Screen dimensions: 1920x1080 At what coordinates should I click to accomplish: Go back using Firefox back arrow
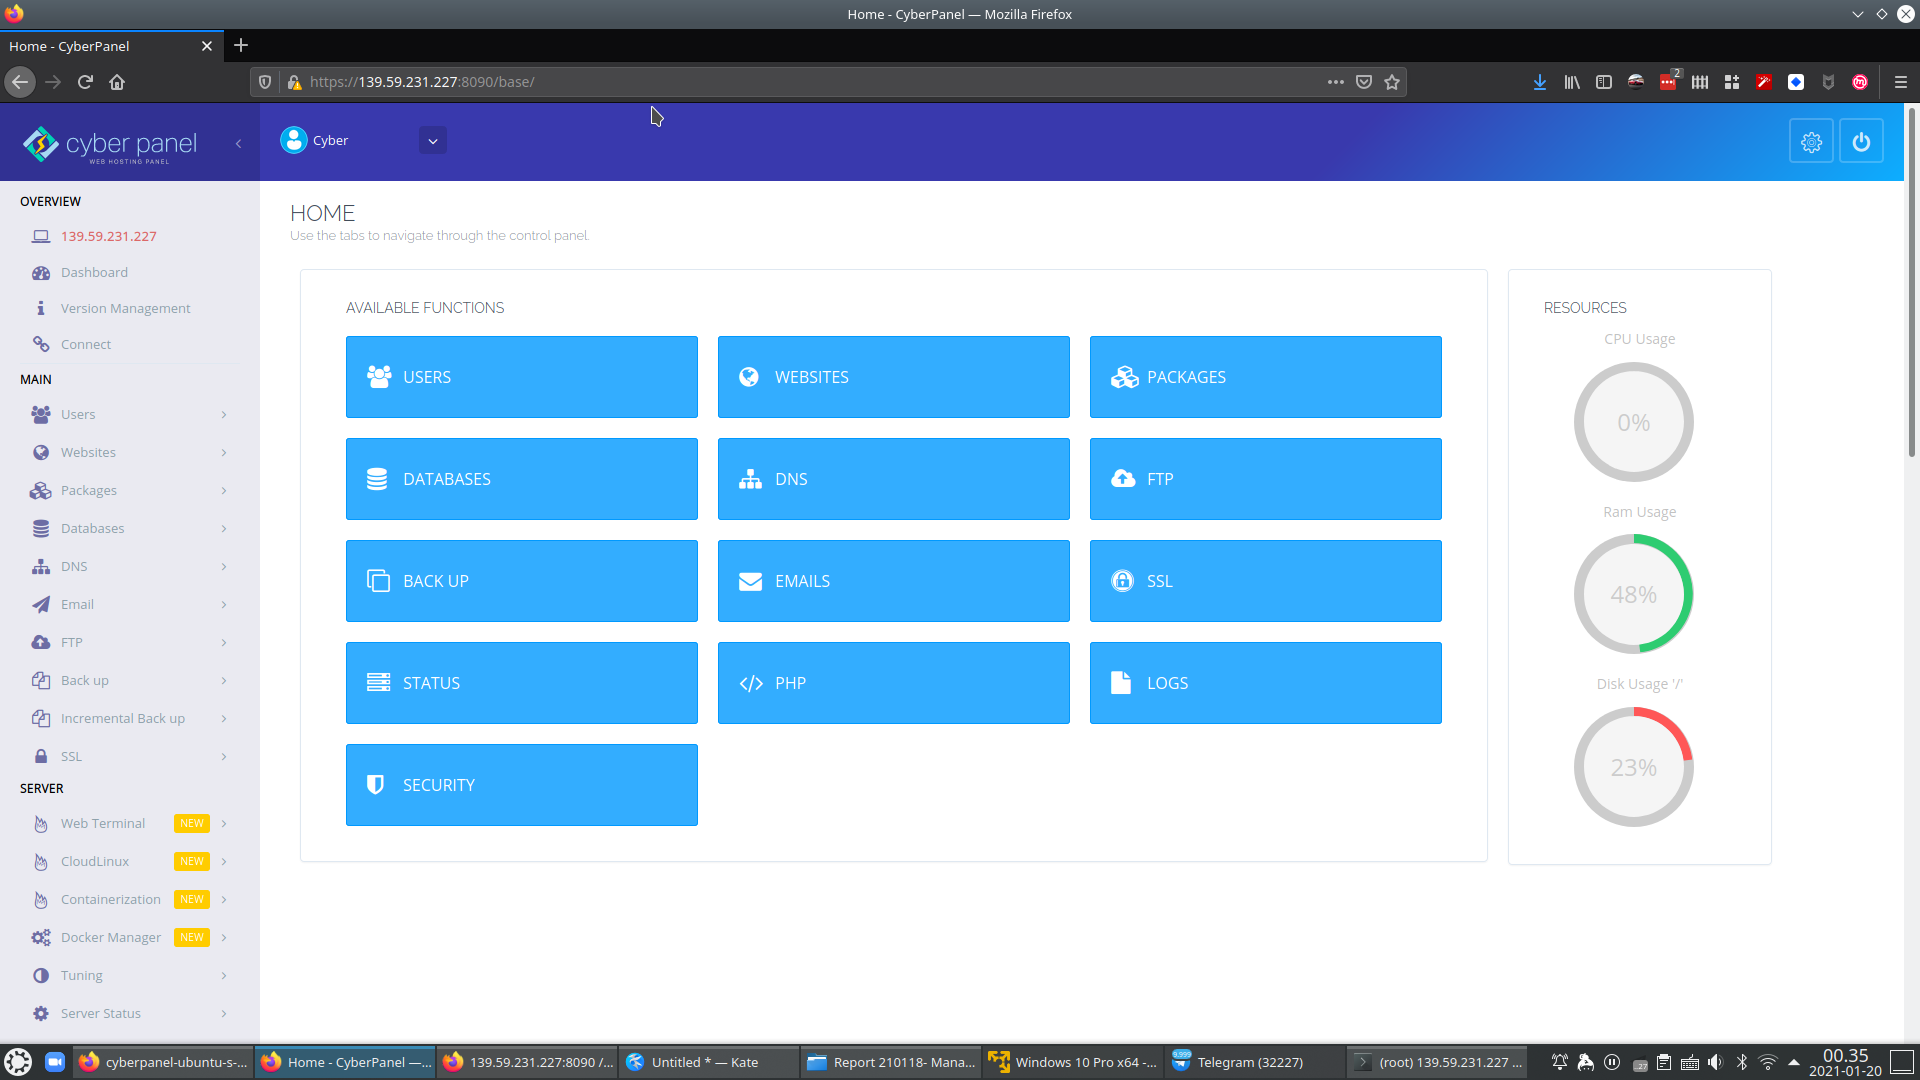coord(20,82)
